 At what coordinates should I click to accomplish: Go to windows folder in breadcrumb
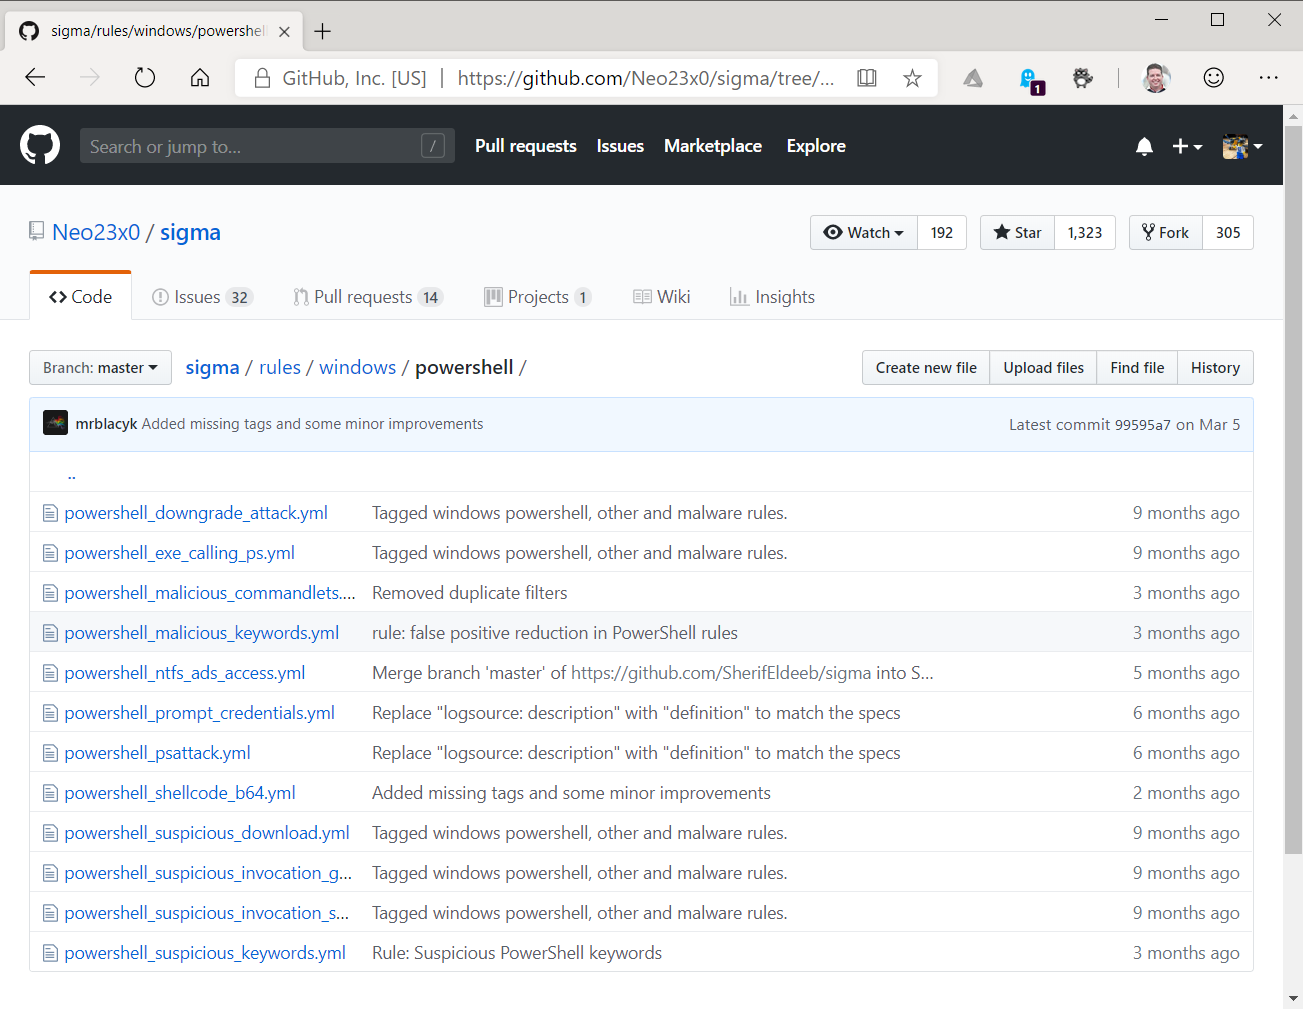click(x=357, y=368)
